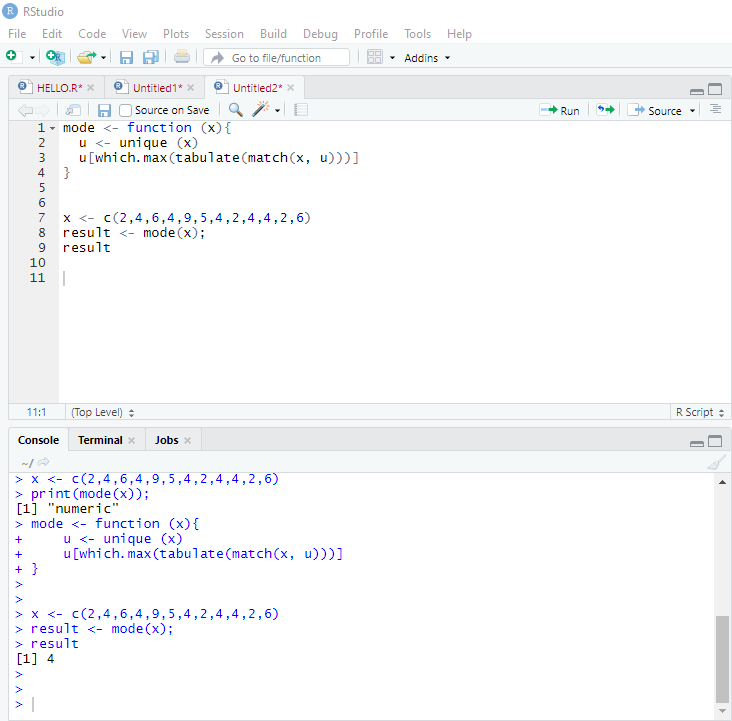732x721 pixels.
Task: Open the R Script file type selector
Action: 699,412
